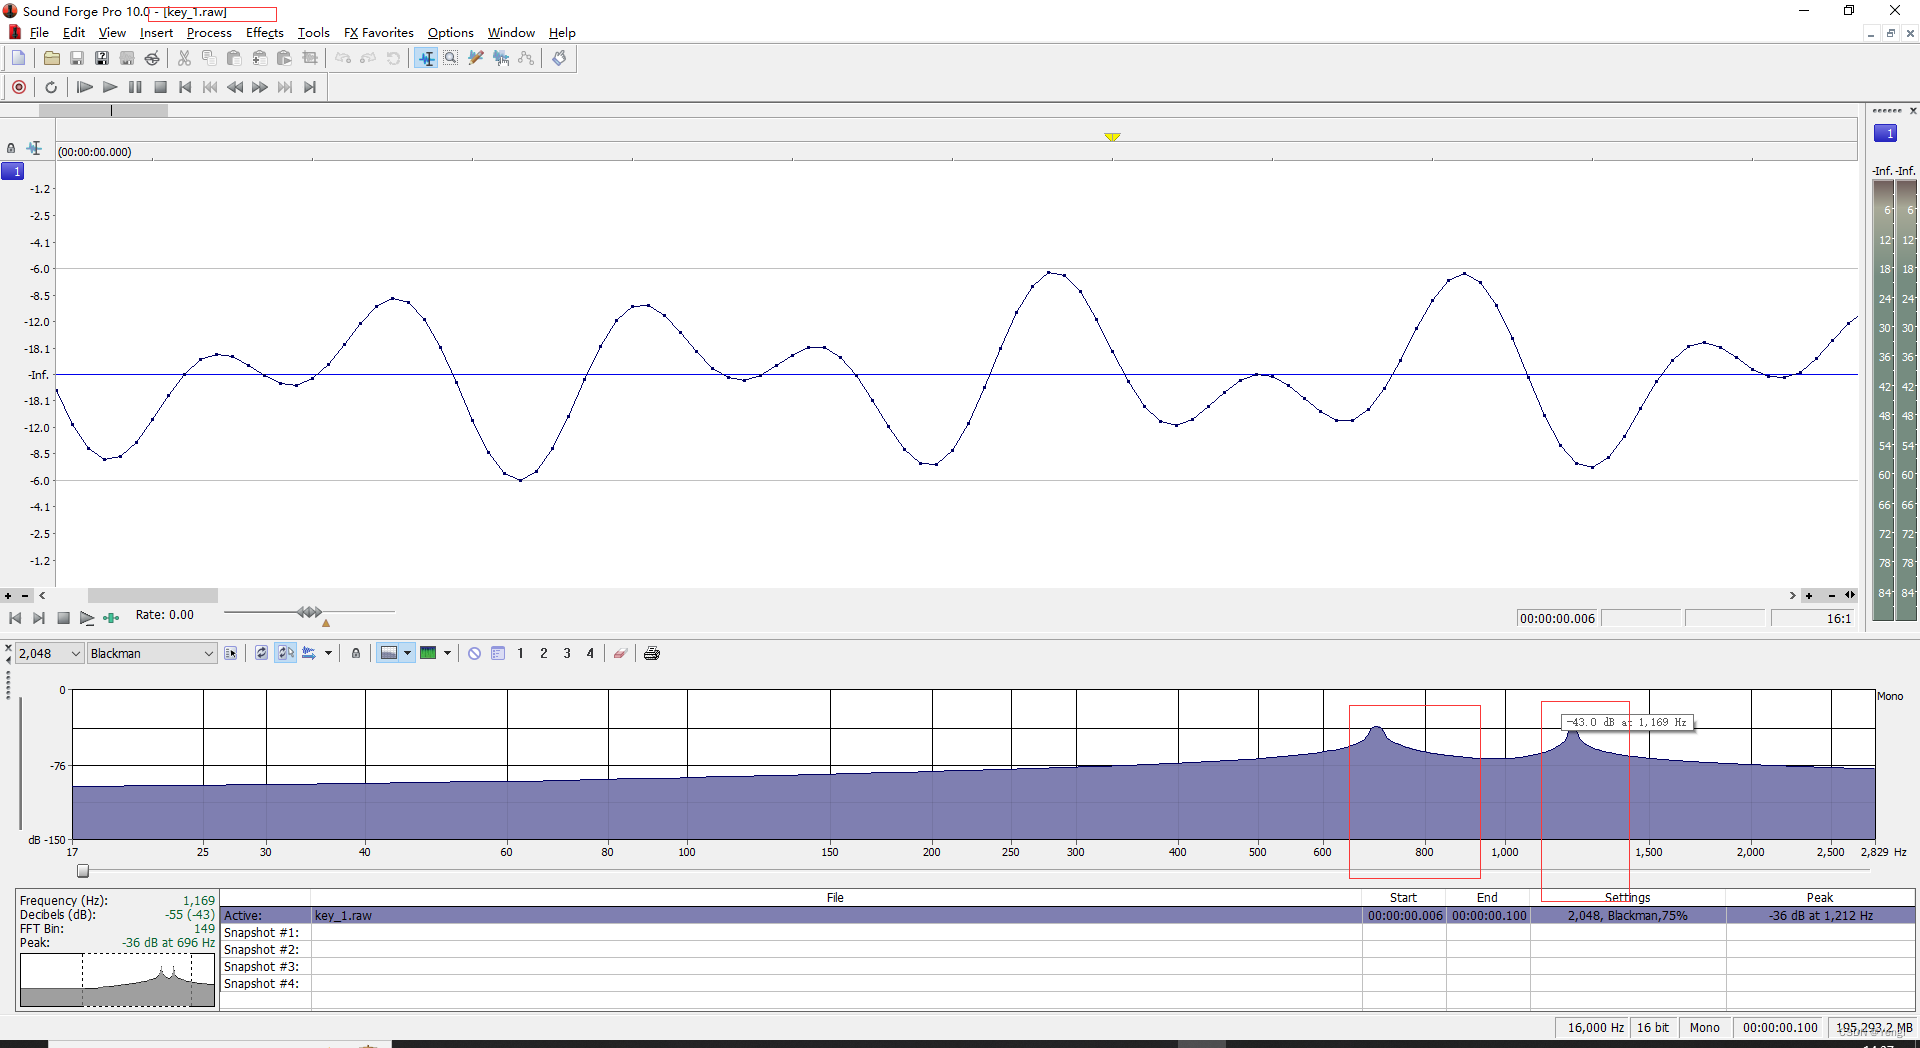Click Play All in the transport bar
This screenshot has width=1920, height=1048.
[85, 87]
